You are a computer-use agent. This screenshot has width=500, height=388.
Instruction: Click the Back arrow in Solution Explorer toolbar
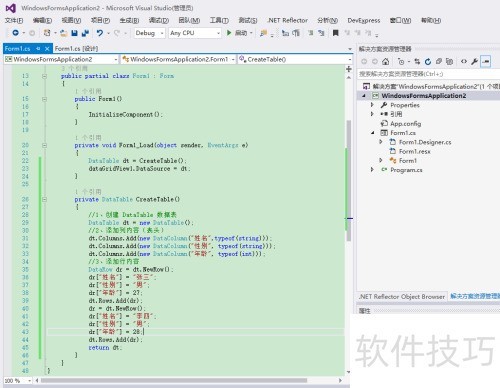coord(364,61)
